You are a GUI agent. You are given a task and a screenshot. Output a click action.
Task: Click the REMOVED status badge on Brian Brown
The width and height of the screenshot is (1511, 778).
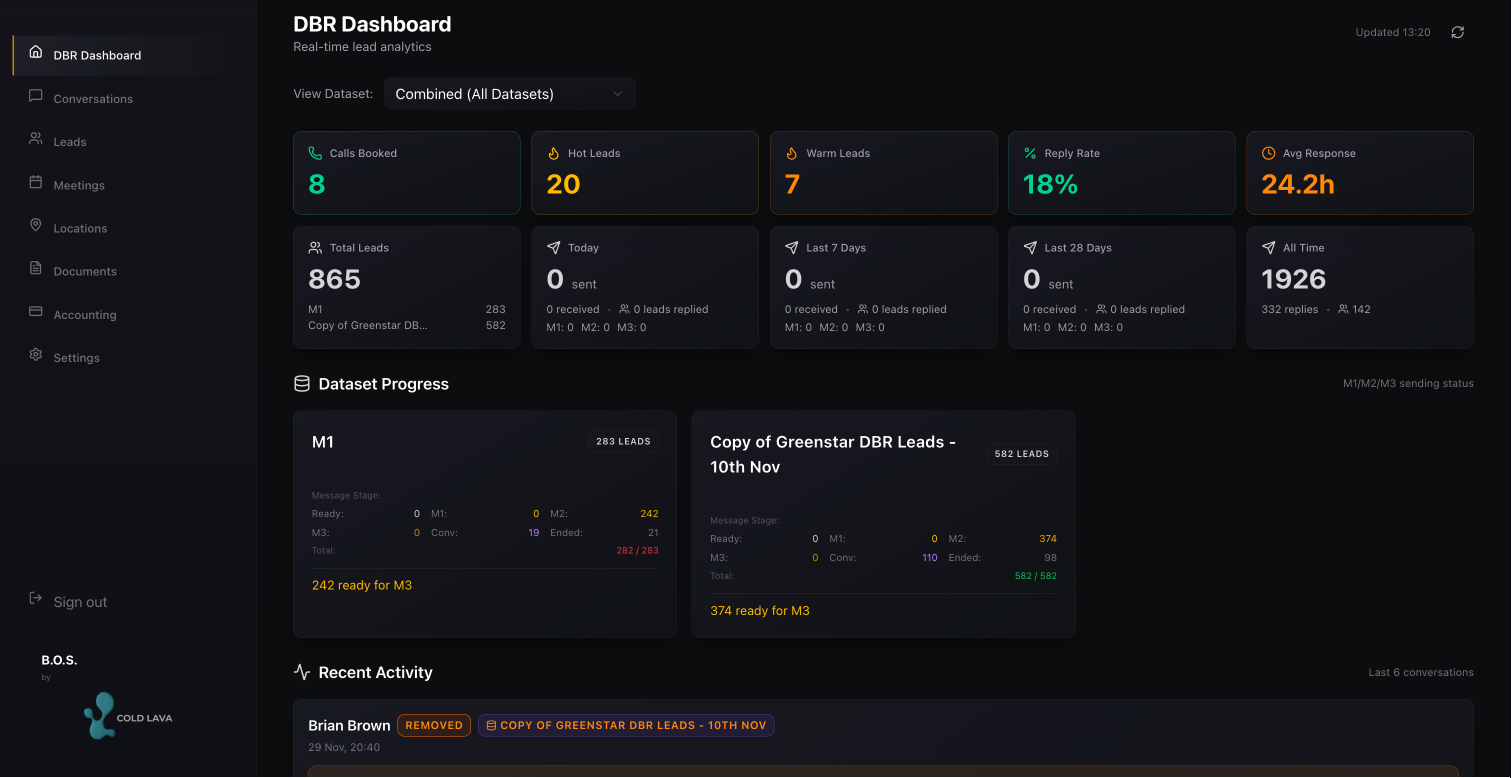point(434,725)
